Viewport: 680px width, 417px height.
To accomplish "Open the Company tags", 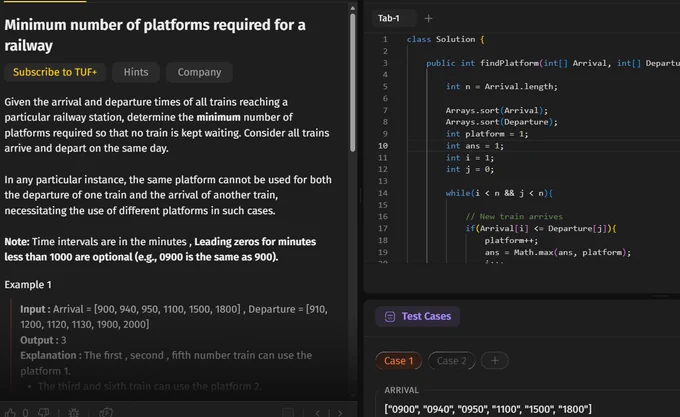I will point(199,72).
